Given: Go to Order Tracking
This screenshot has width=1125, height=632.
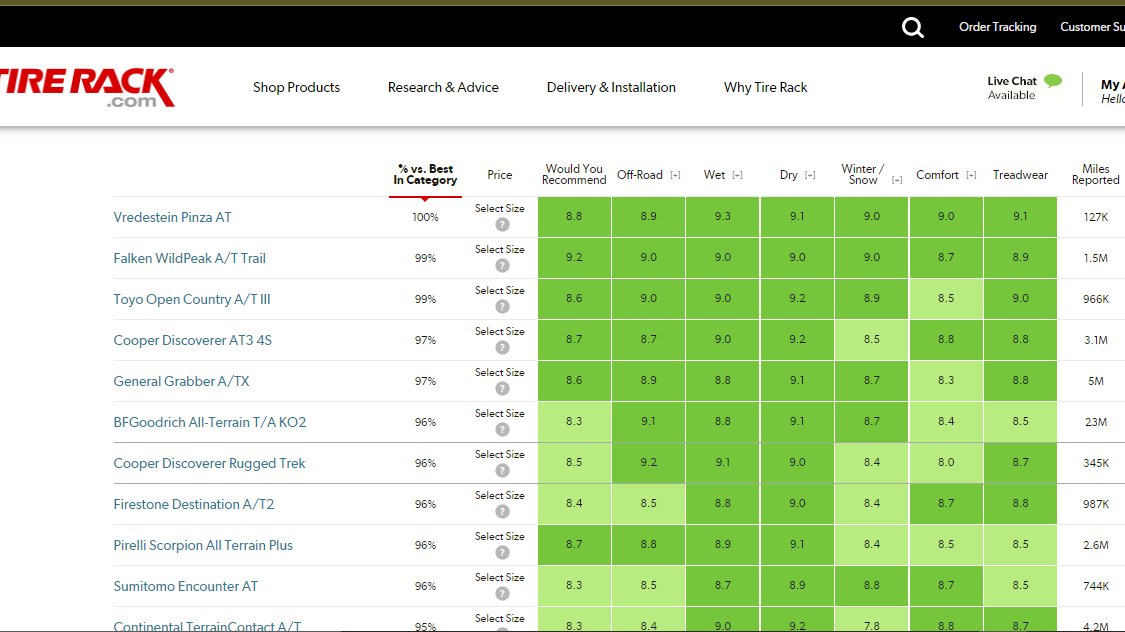Looking at the screenshot, I should tap(997, 27).
